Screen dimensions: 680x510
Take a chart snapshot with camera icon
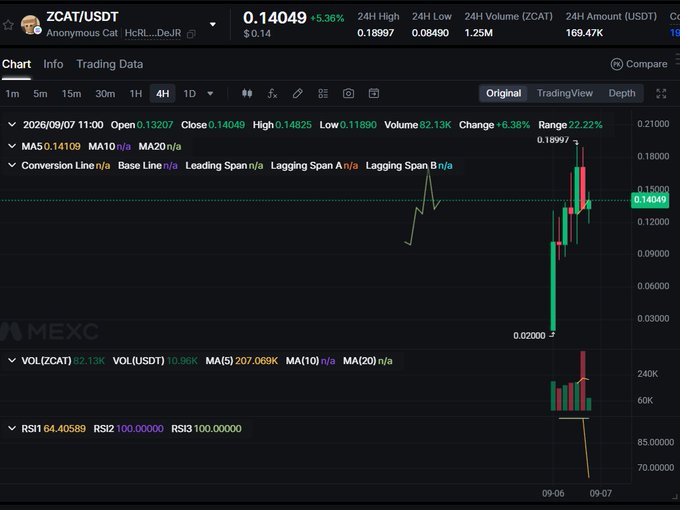348,93
